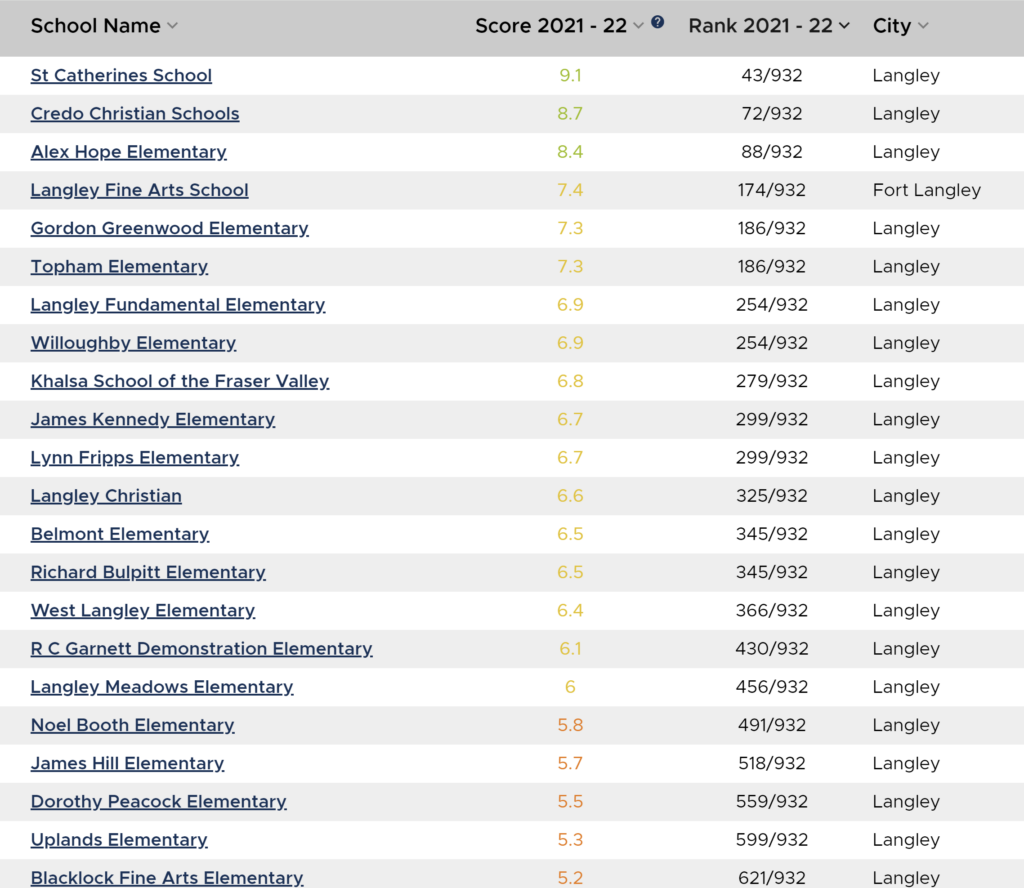Viewport: 1024px width, 888px height.
Task: Select the 5.3 score value
Action: click(570, 839)
